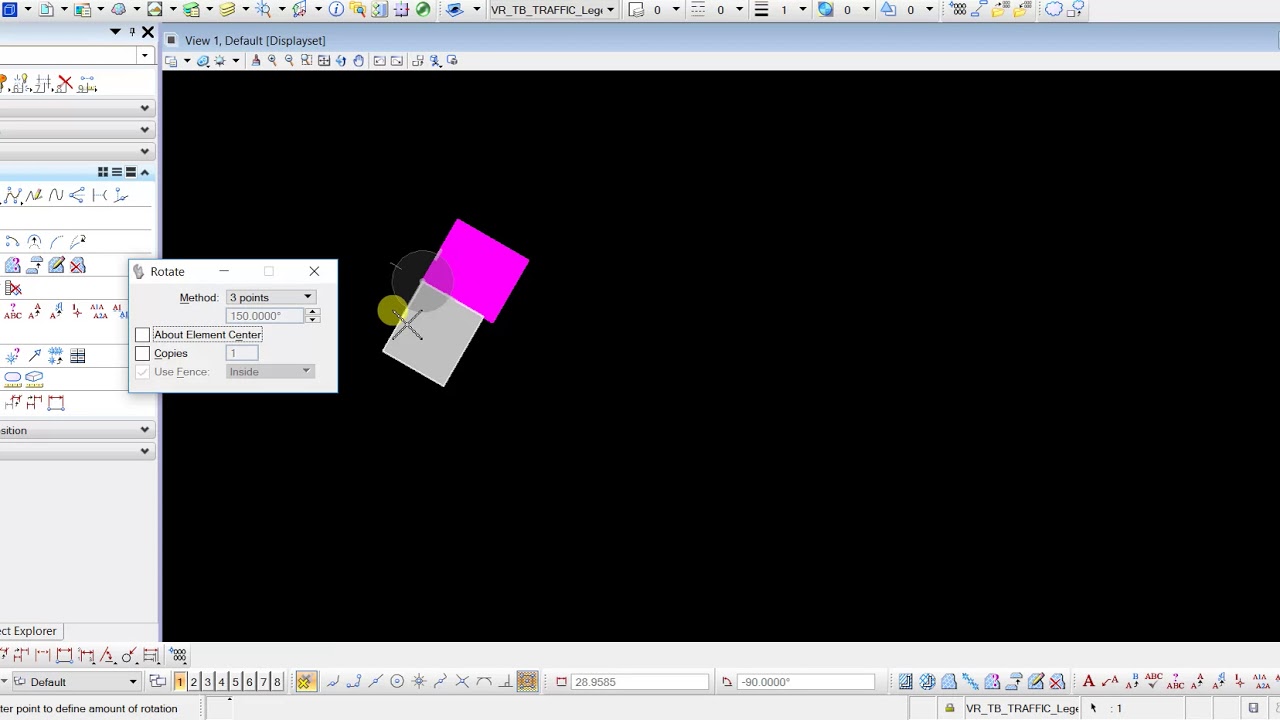Tick the About Element Center checkbox
The image size is (1280, 720).
coord(142,335)
